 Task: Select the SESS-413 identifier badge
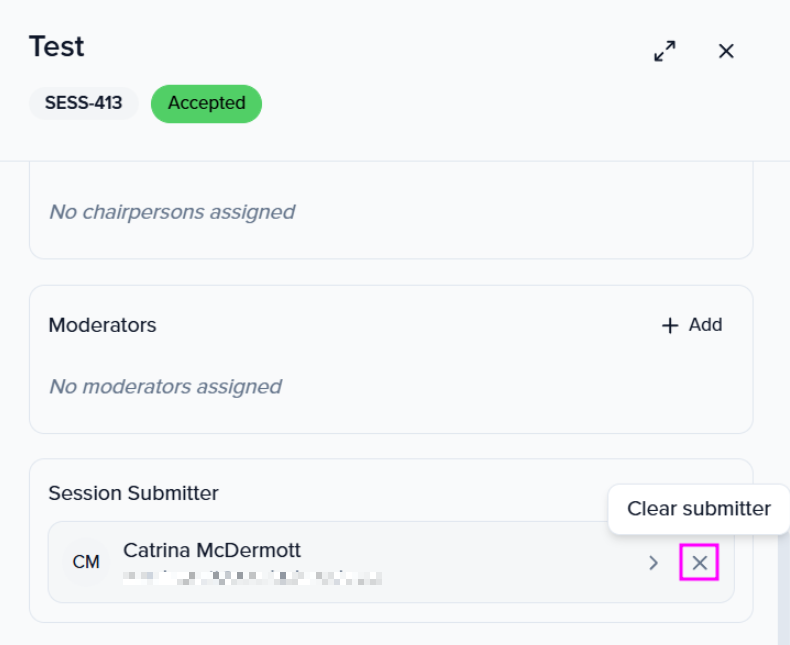coord(83,103)
